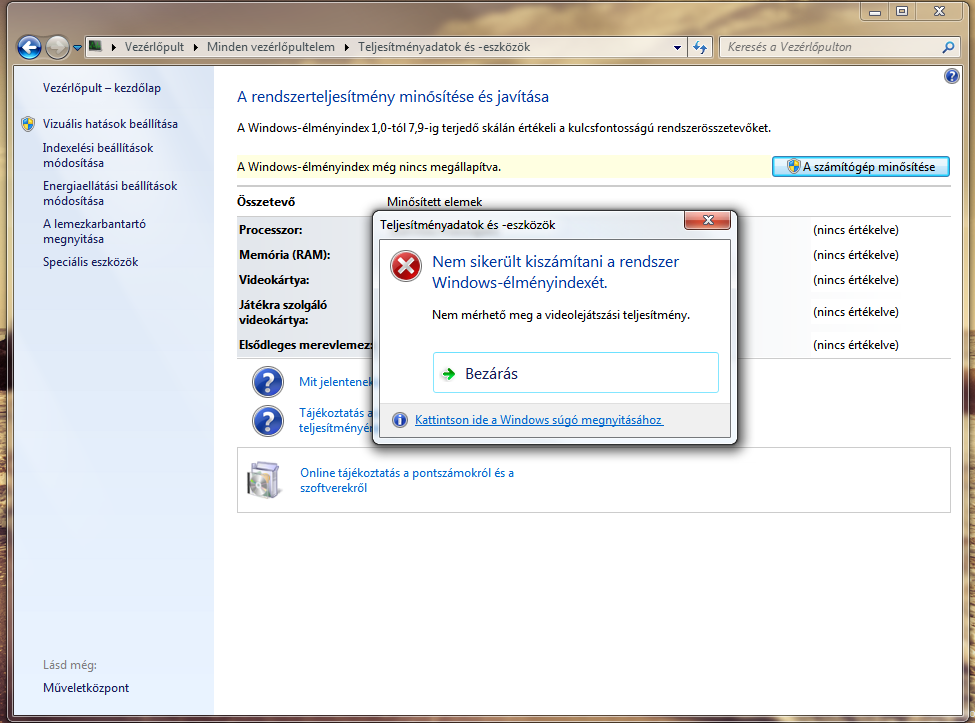Open Műveletközpont link
The image size is (975, 723).
pos(86,688)
